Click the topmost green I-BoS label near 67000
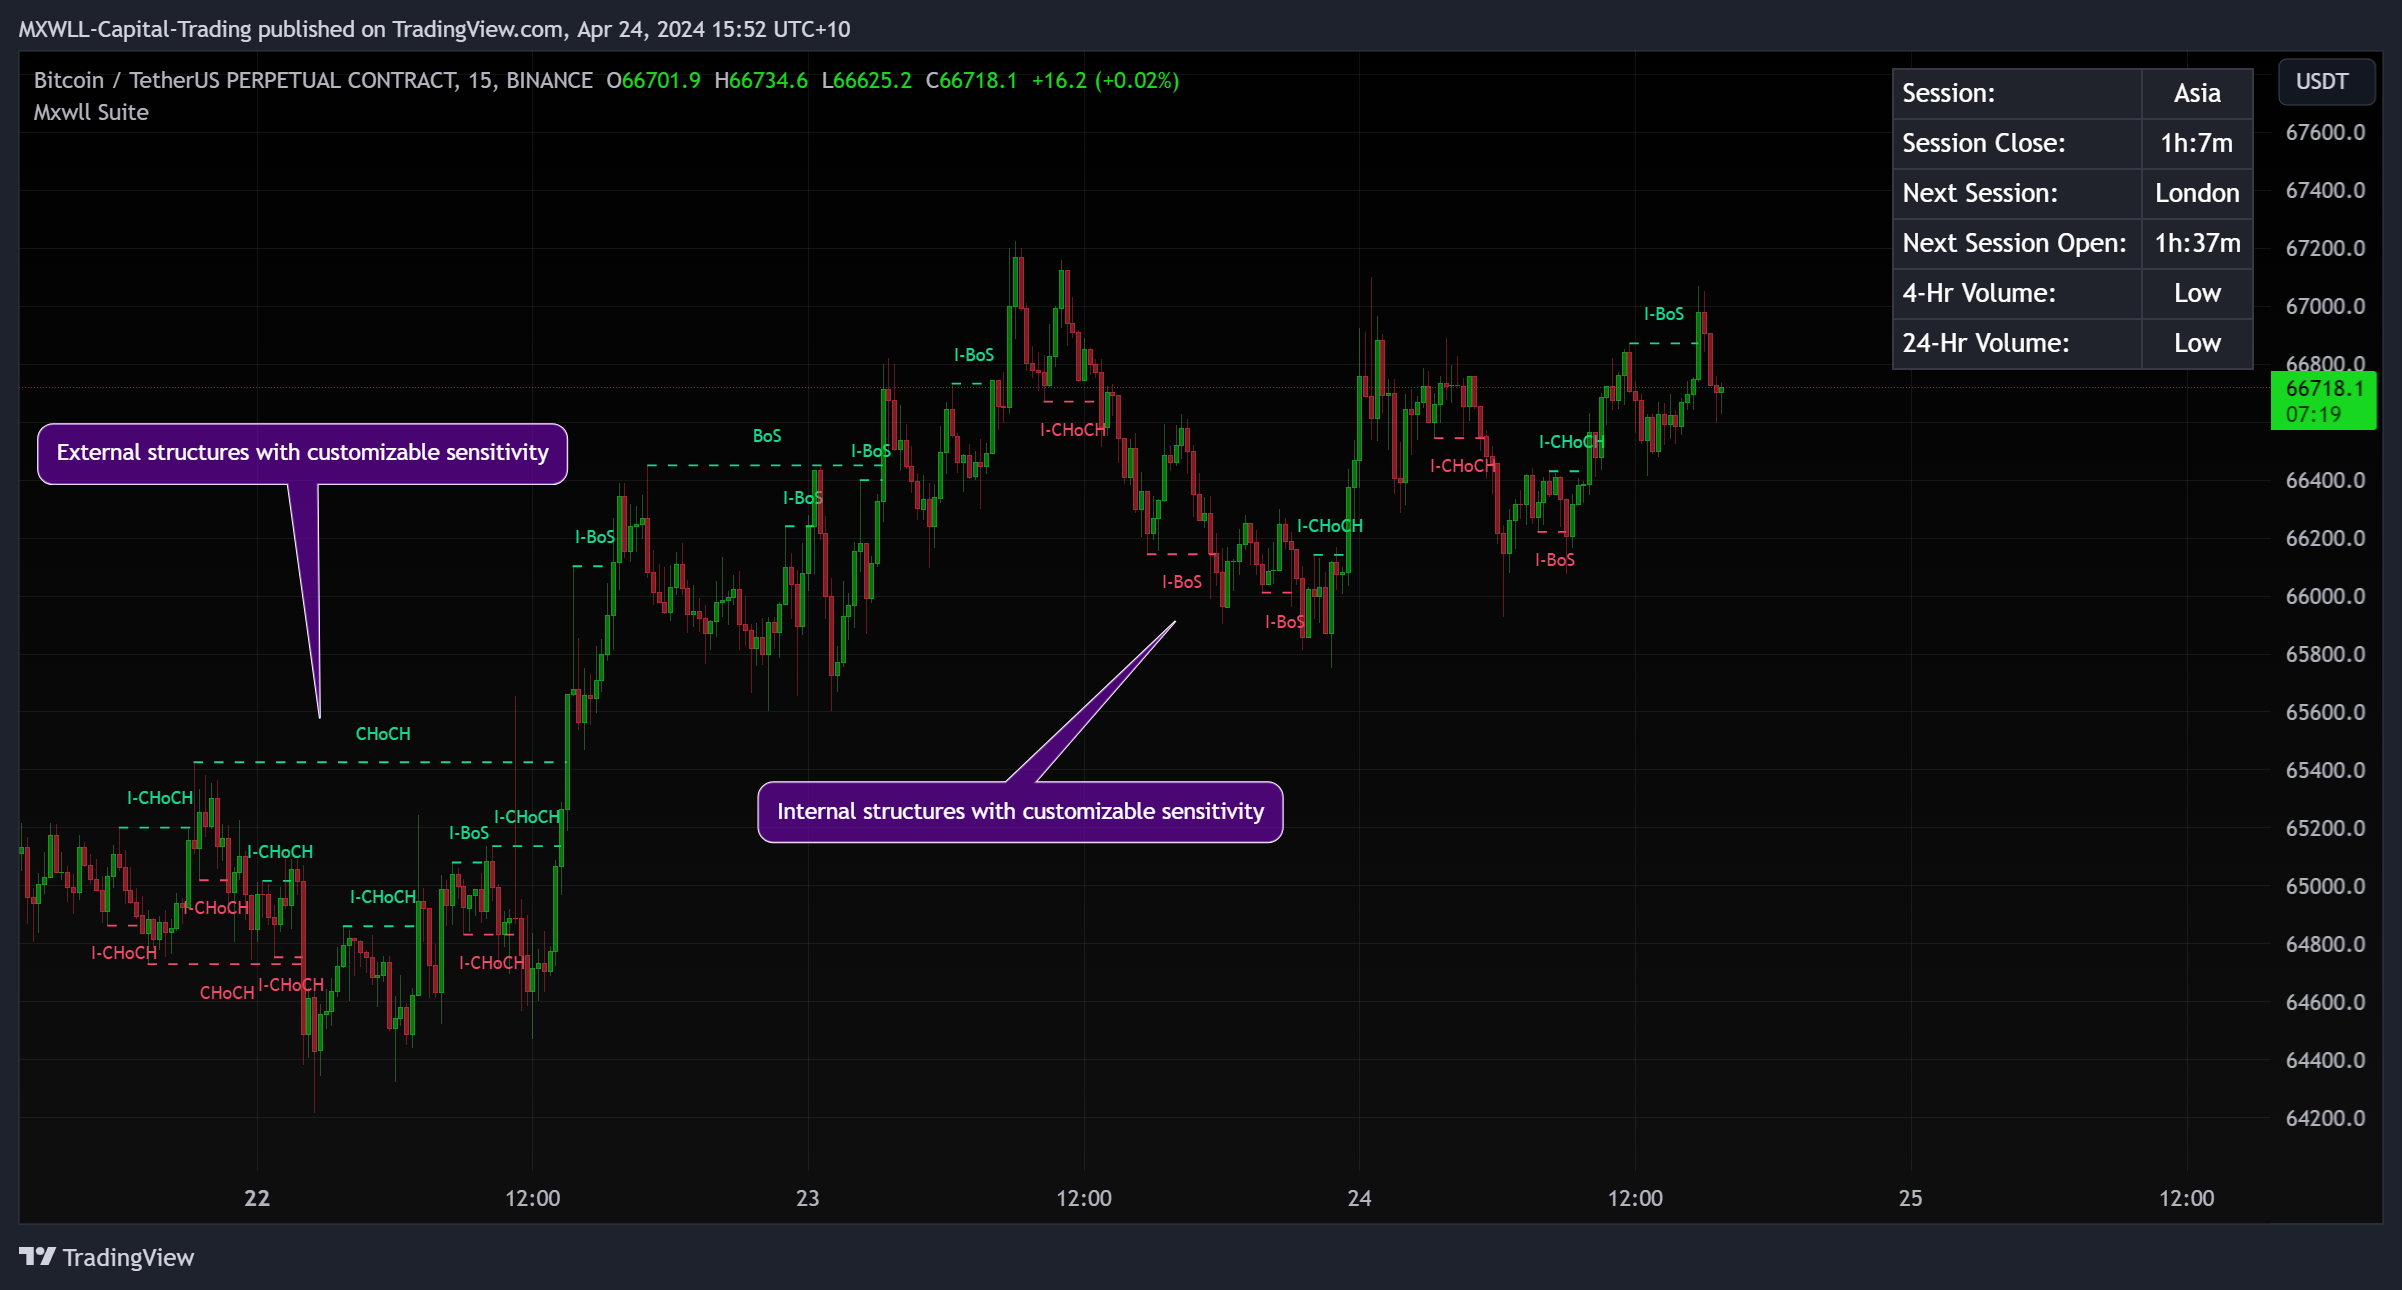Viewport: 2402px width, 1290px height. click(1664, 314)
